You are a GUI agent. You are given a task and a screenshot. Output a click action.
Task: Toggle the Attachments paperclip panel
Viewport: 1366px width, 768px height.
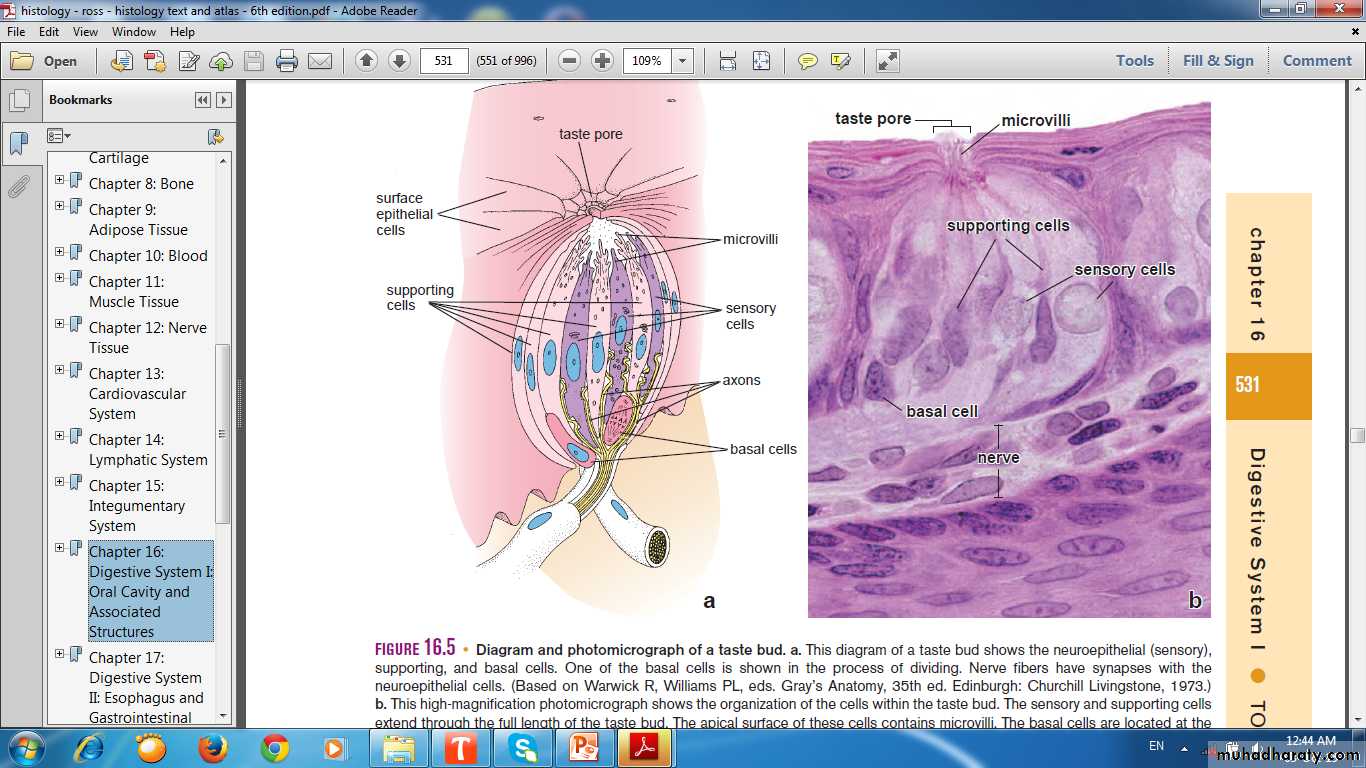[18, 187]
